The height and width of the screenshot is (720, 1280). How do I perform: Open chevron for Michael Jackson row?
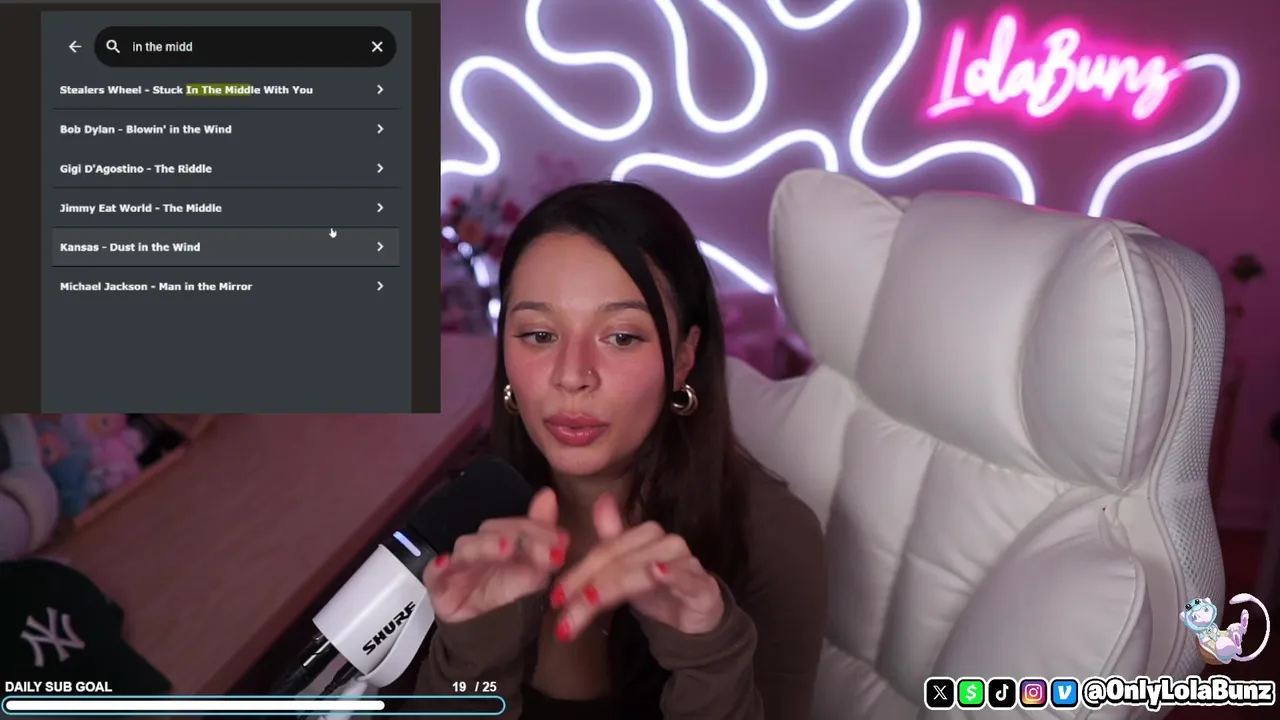click(x=380, y=286)
